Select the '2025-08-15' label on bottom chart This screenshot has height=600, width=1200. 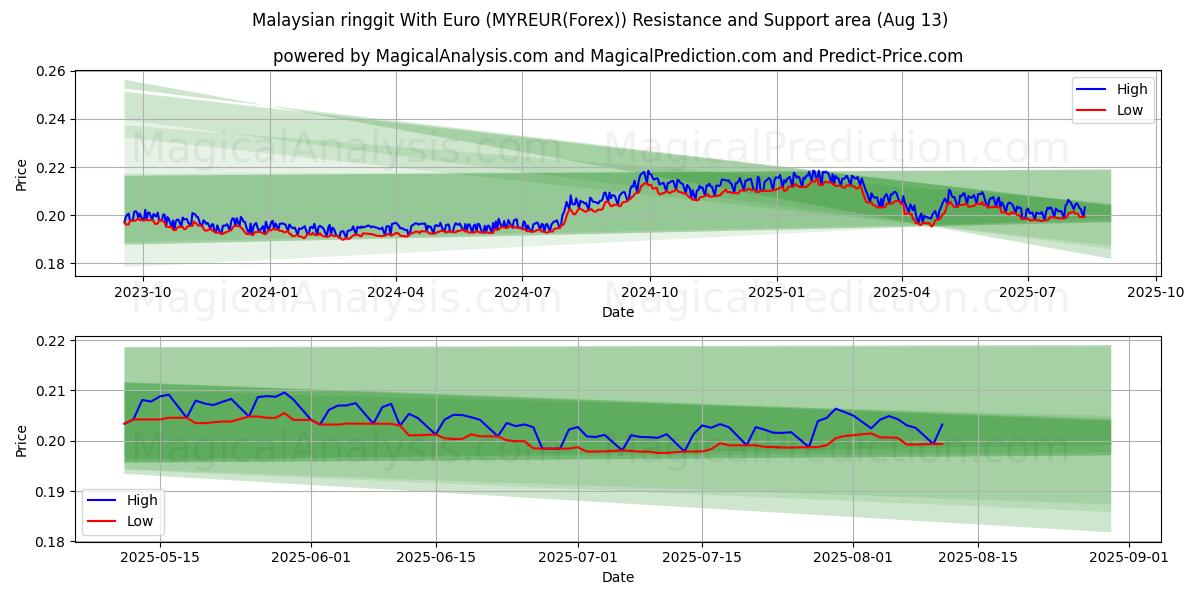coord(979,558)
